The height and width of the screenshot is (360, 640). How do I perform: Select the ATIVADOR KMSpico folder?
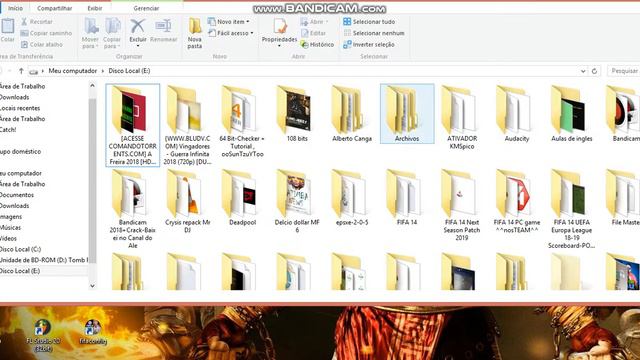point(462,118)
